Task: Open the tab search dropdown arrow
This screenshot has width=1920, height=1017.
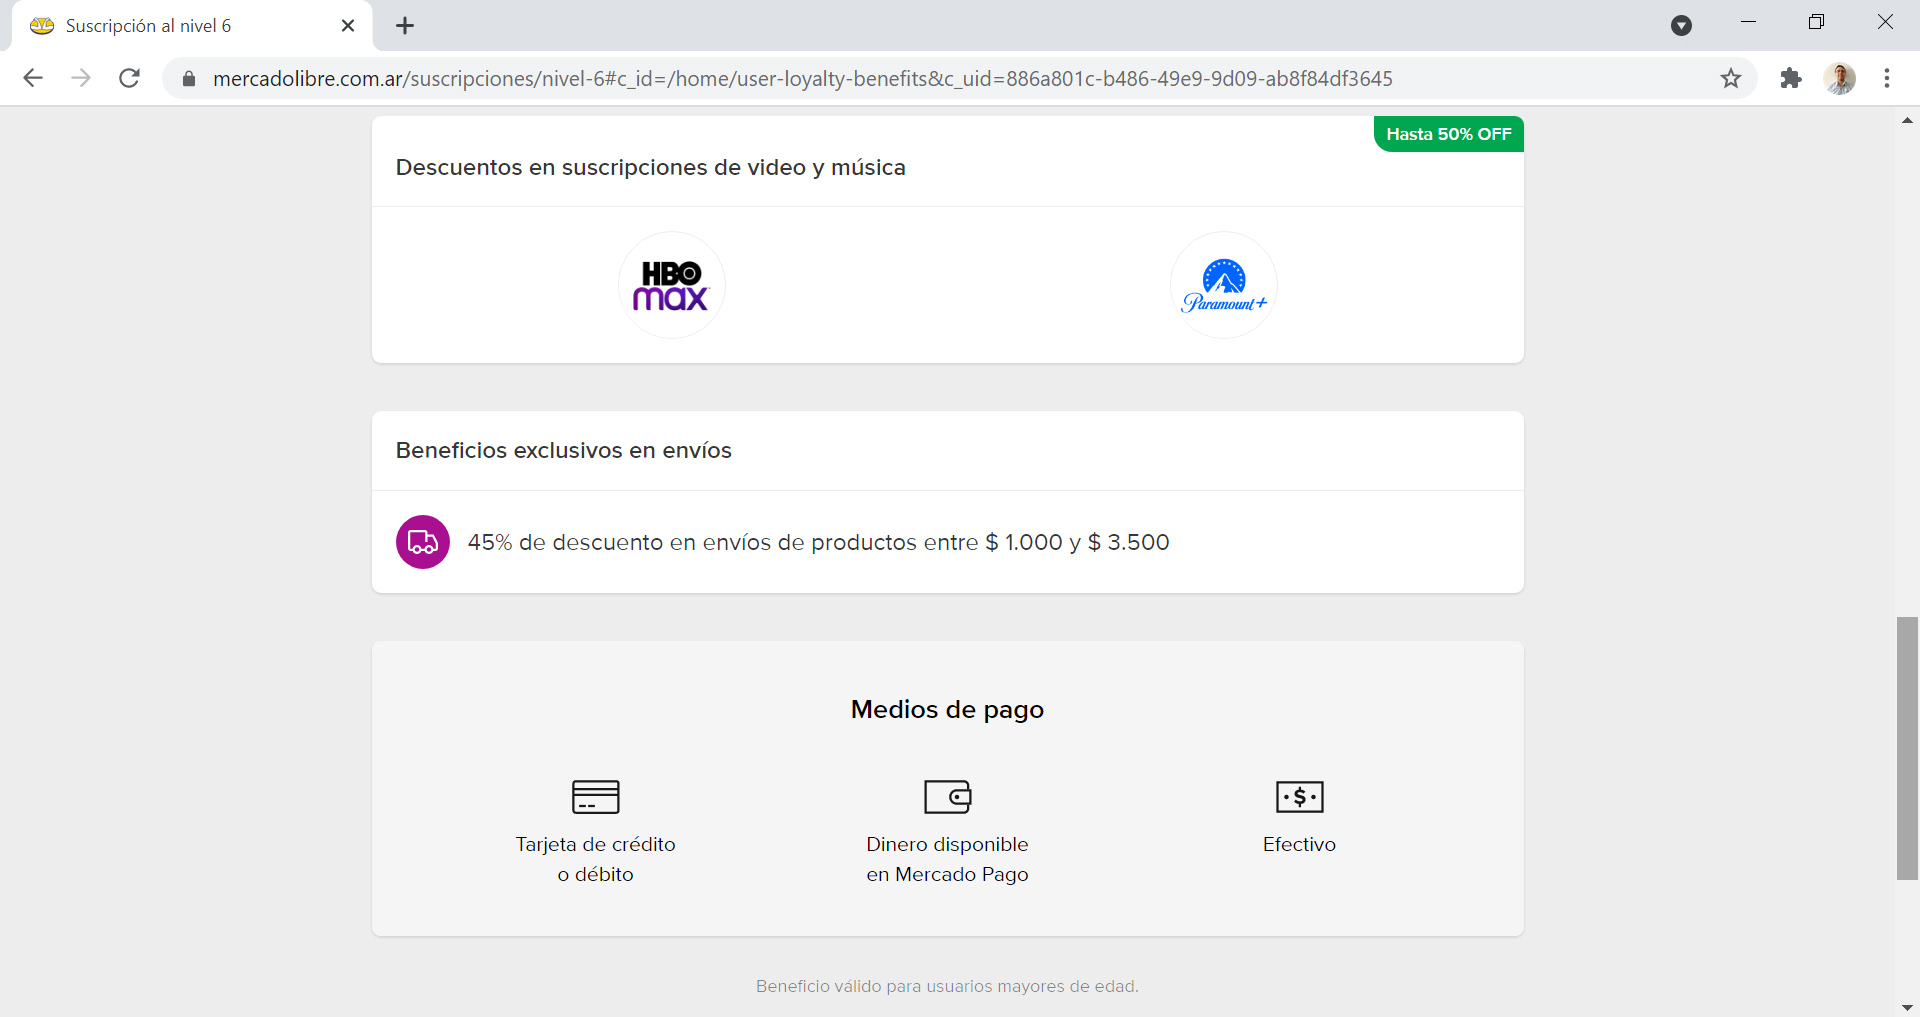Action: point(1681,26)
